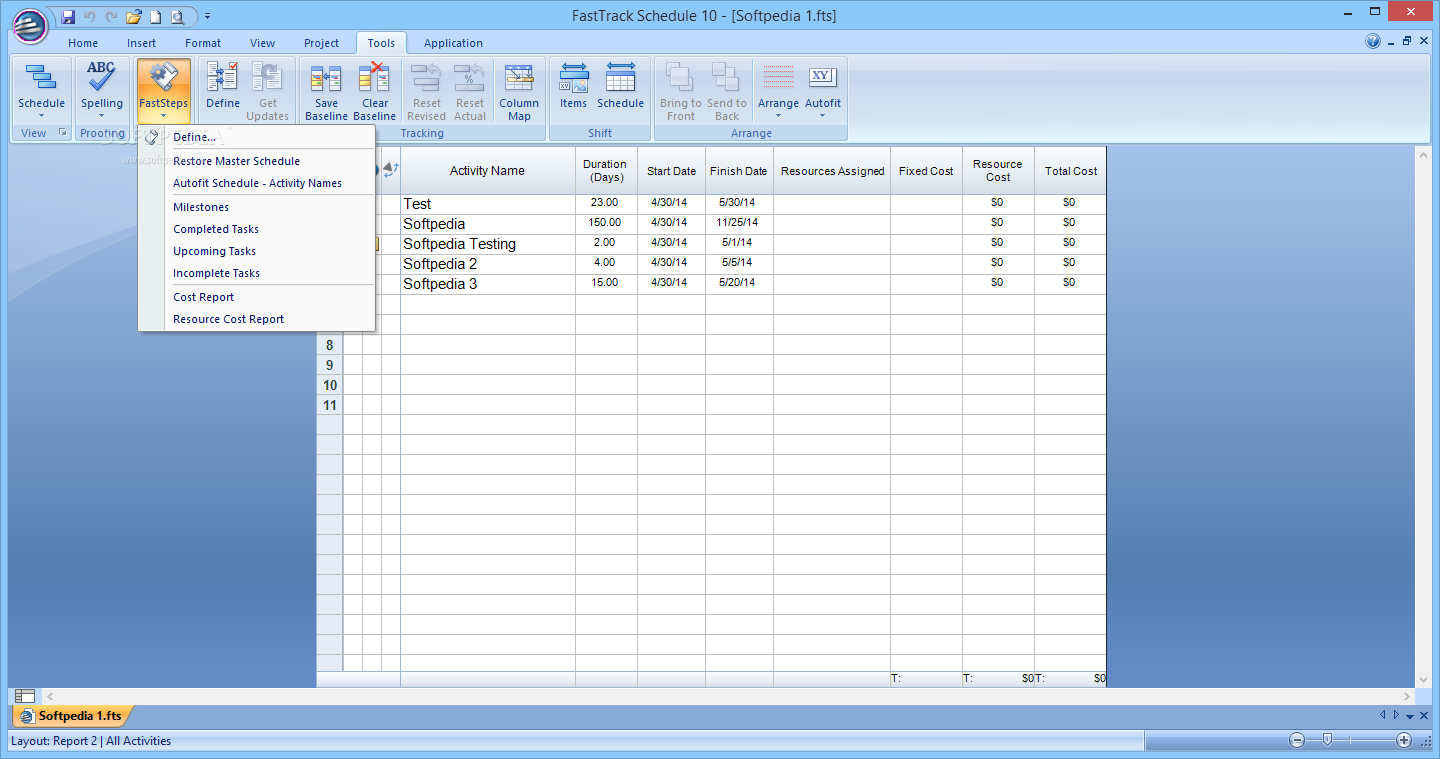Click the layout selector icon above document tabs
Viewport: 1440px width, 759px height.
pos(25,696)
